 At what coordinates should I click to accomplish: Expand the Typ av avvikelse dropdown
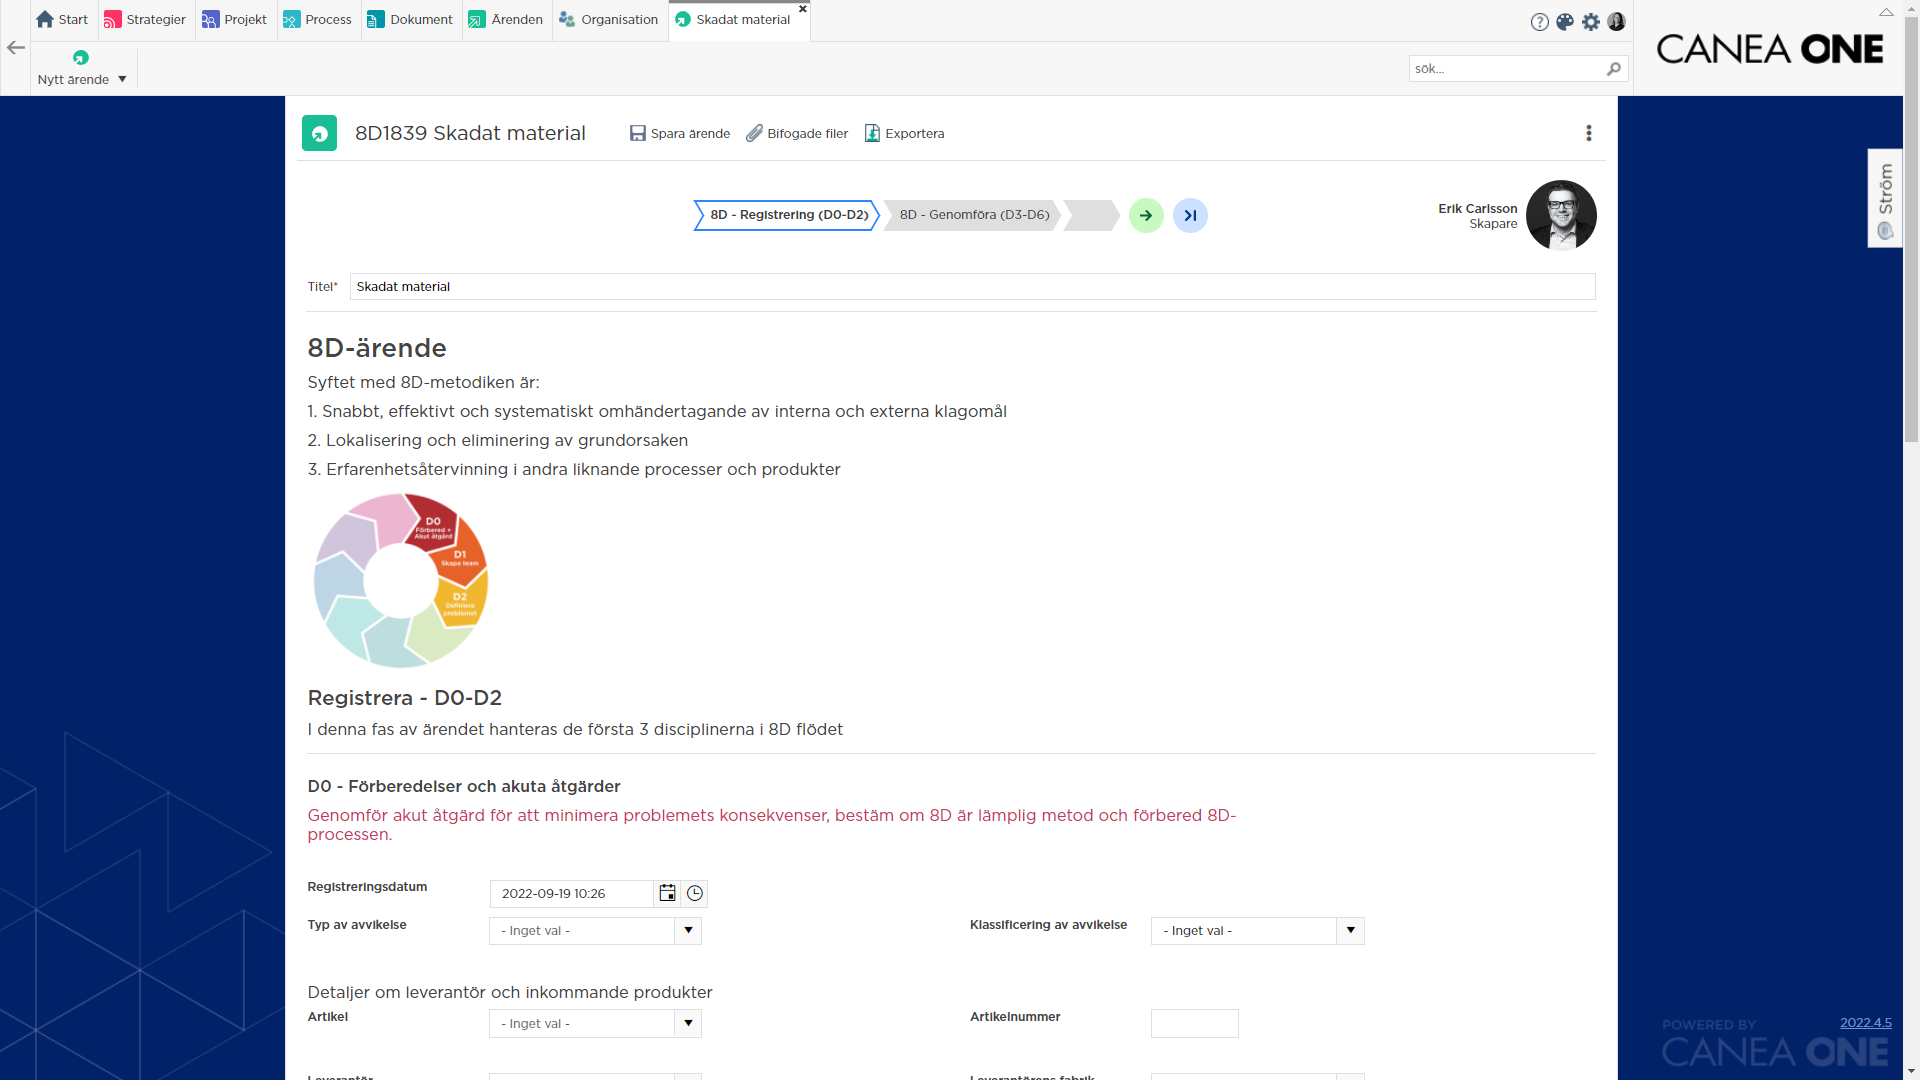click(688, 931)
